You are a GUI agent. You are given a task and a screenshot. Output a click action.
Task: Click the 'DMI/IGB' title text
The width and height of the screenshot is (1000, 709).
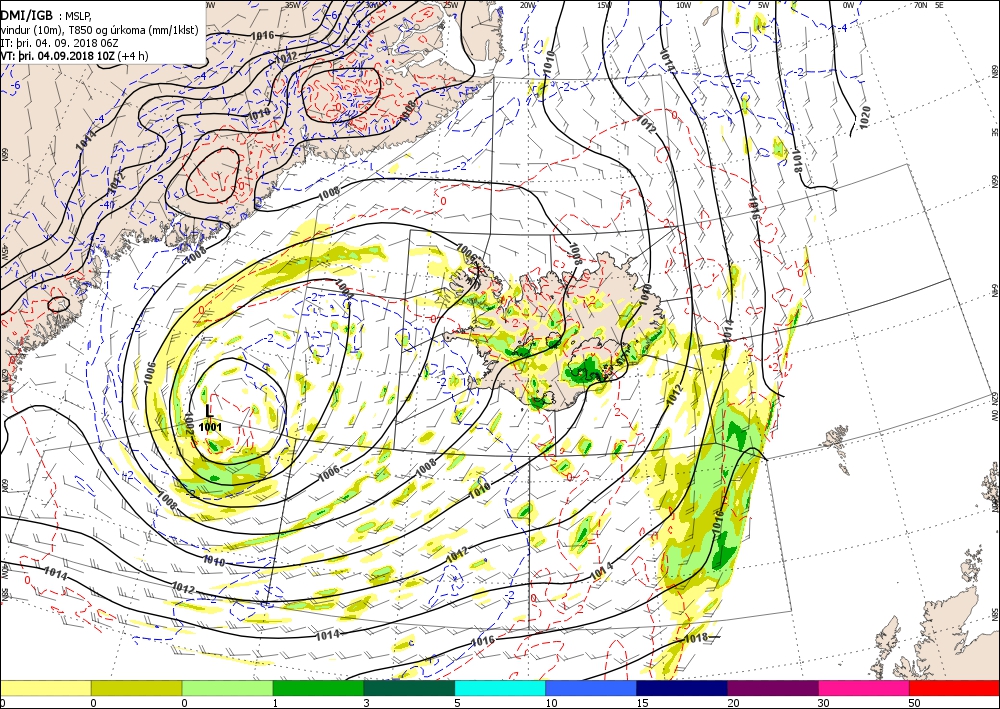[x=26, y=15]
